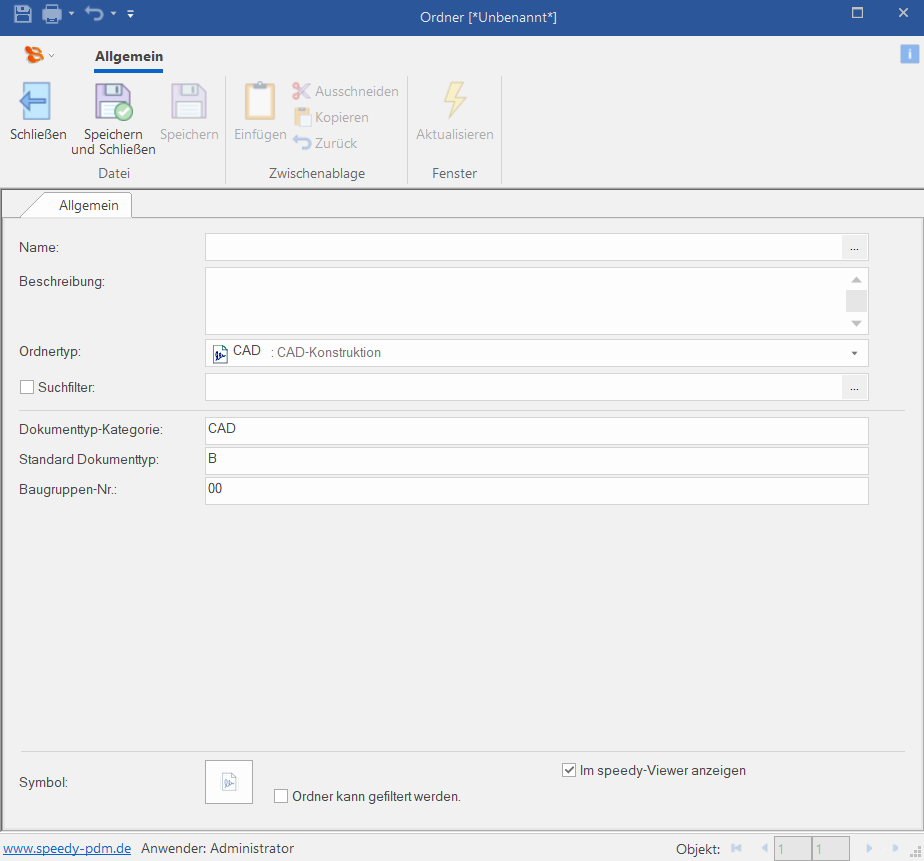Click the save icon in quick access toolbar

pyautogui.click(x=23, y=14)
